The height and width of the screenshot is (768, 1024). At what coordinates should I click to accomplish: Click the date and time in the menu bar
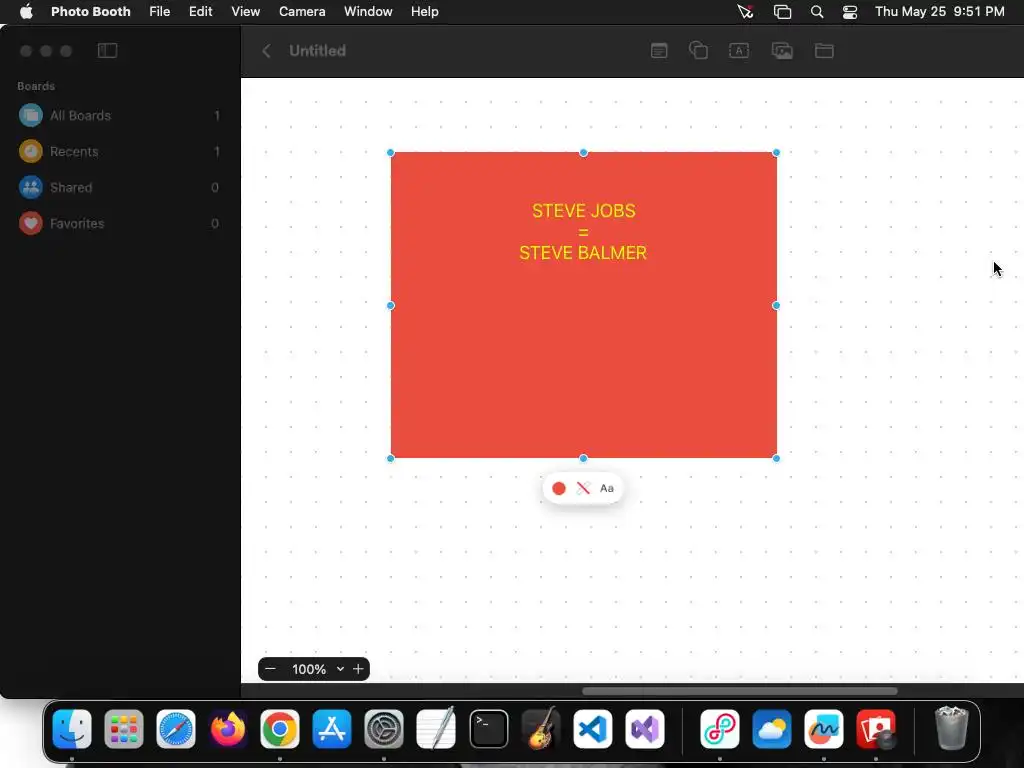point(940,12)
